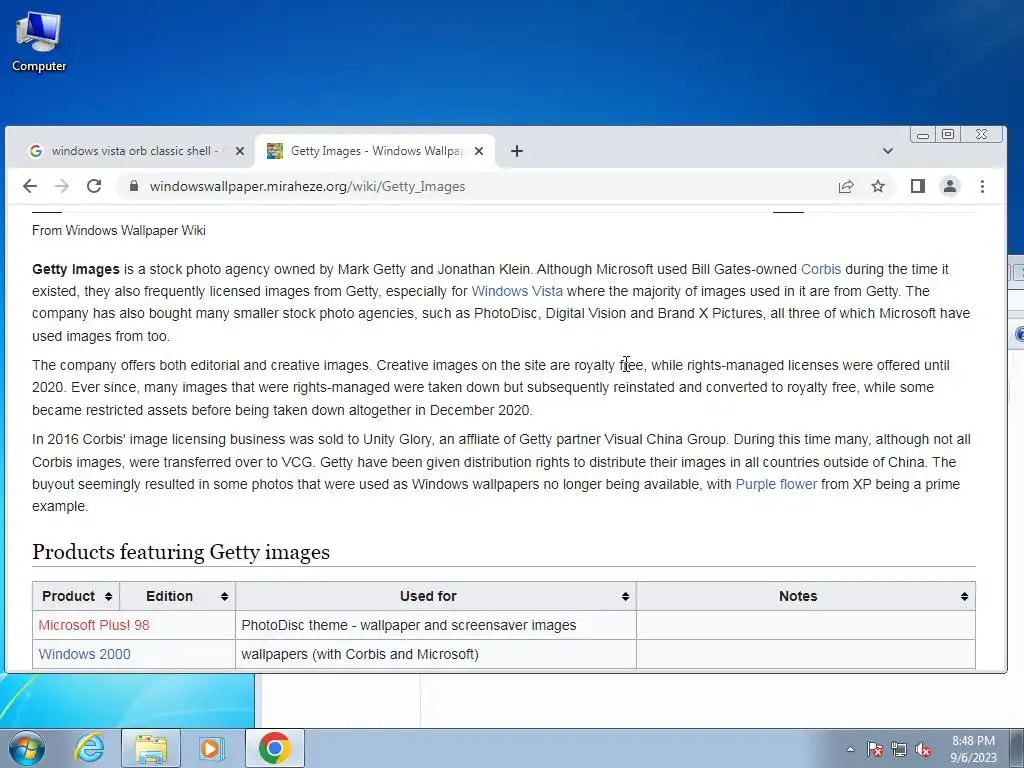Click the 'wallpapers (with Corbis and Microsoft)' cell

[436, 654]
